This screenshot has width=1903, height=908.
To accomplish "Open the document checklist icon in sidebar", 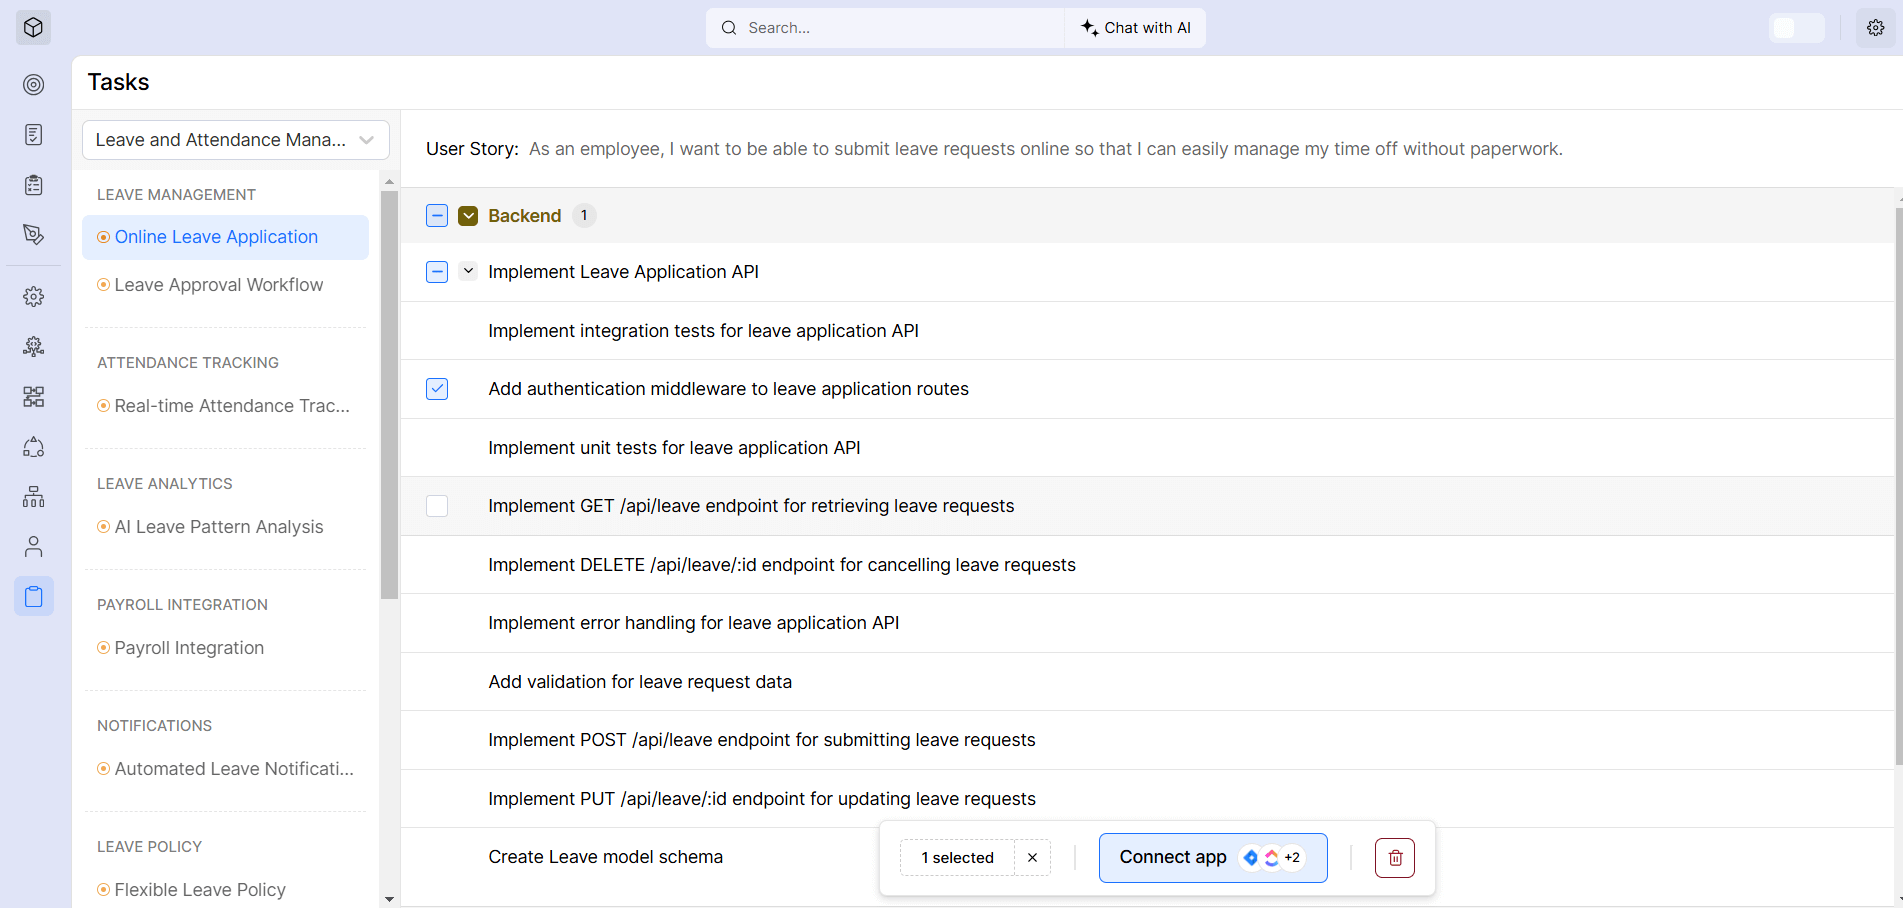I will point(33,135).
